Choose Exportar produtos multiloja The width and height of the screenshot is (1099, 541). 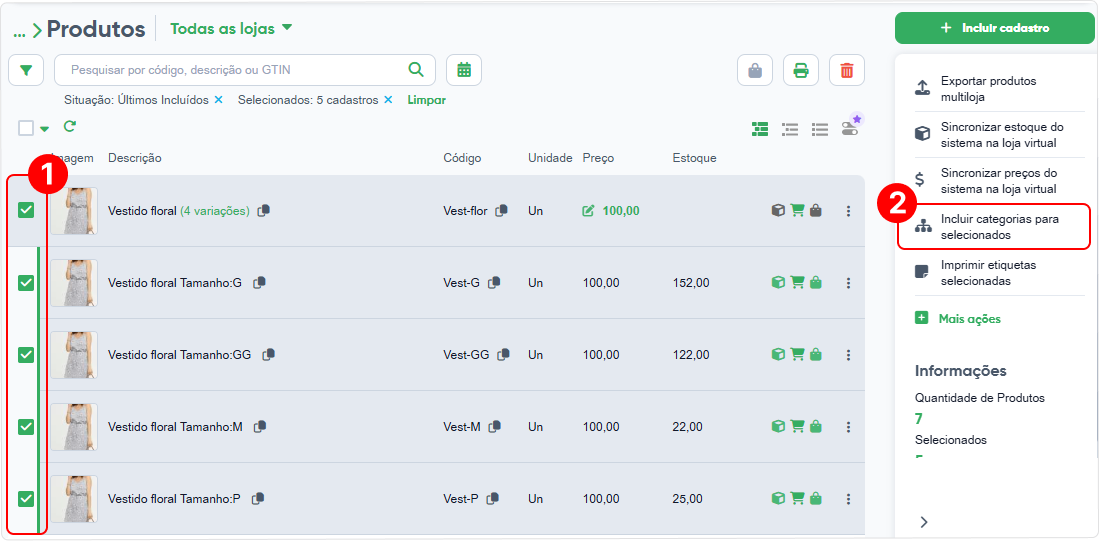[x=999, y=89]
